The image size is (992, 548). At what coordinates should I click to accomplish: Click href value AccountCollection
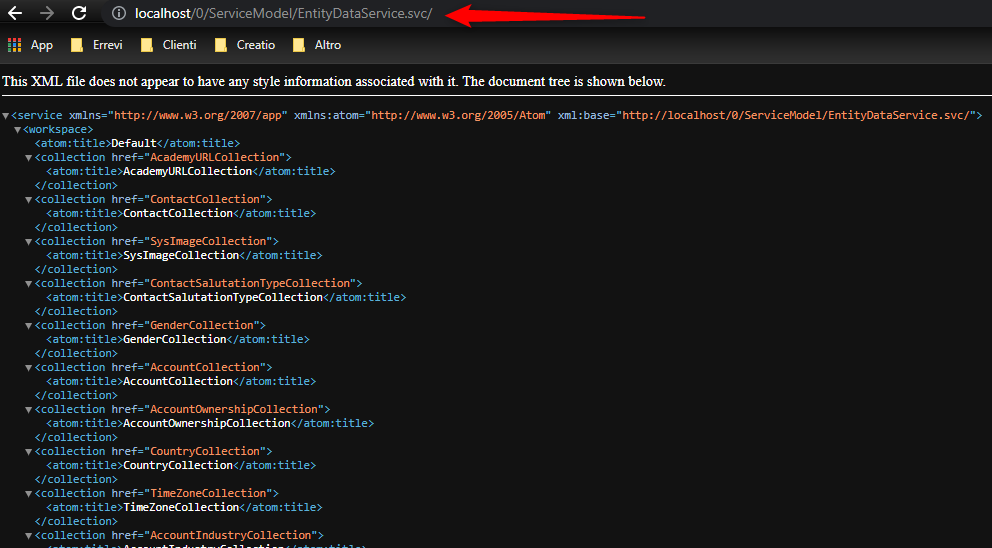pos(205,367)
